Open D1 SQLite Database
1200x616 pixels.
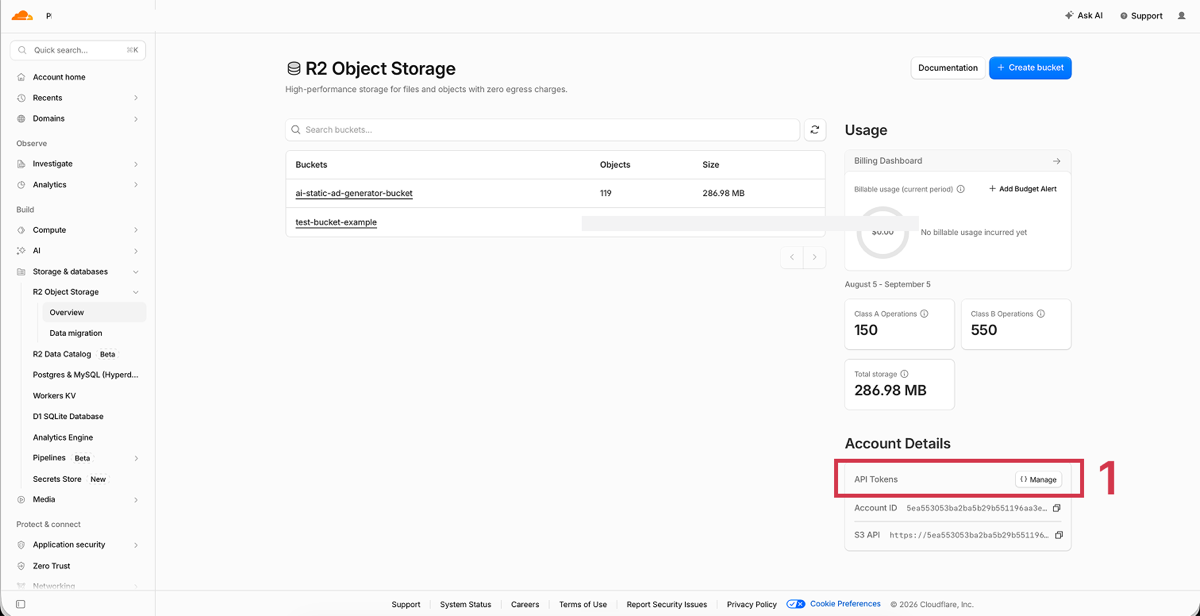tap(68, 416)
